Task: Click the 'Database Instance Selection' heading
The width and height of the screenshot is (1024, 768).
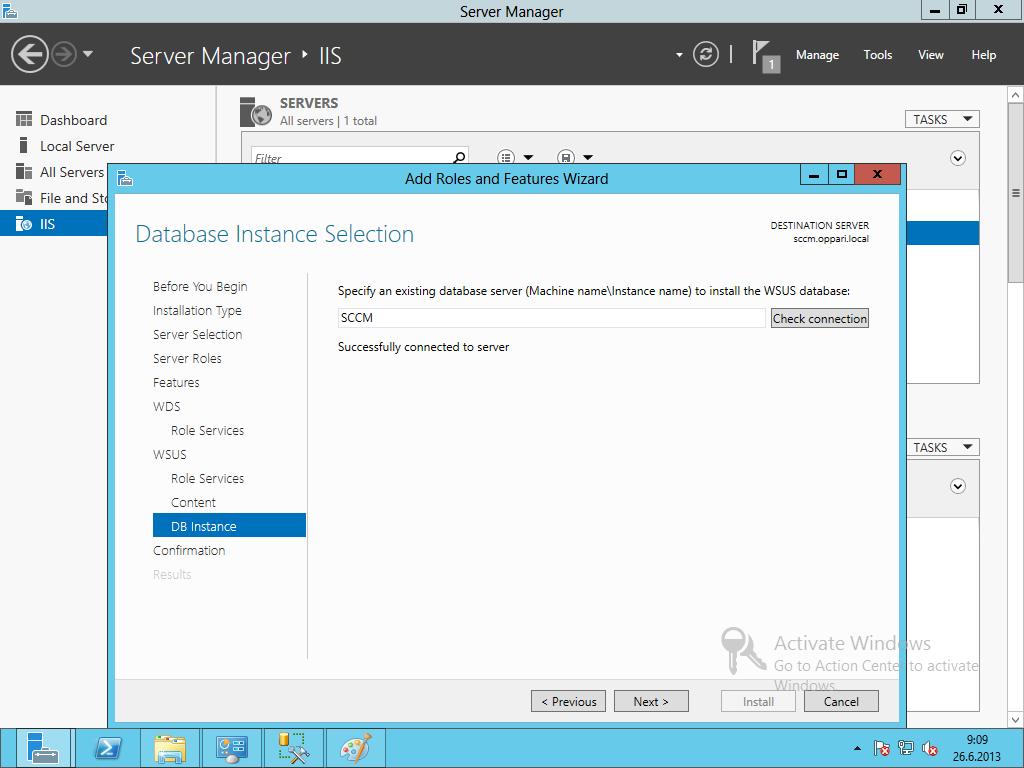Action: pyautogui.click(x=274, y=234)
